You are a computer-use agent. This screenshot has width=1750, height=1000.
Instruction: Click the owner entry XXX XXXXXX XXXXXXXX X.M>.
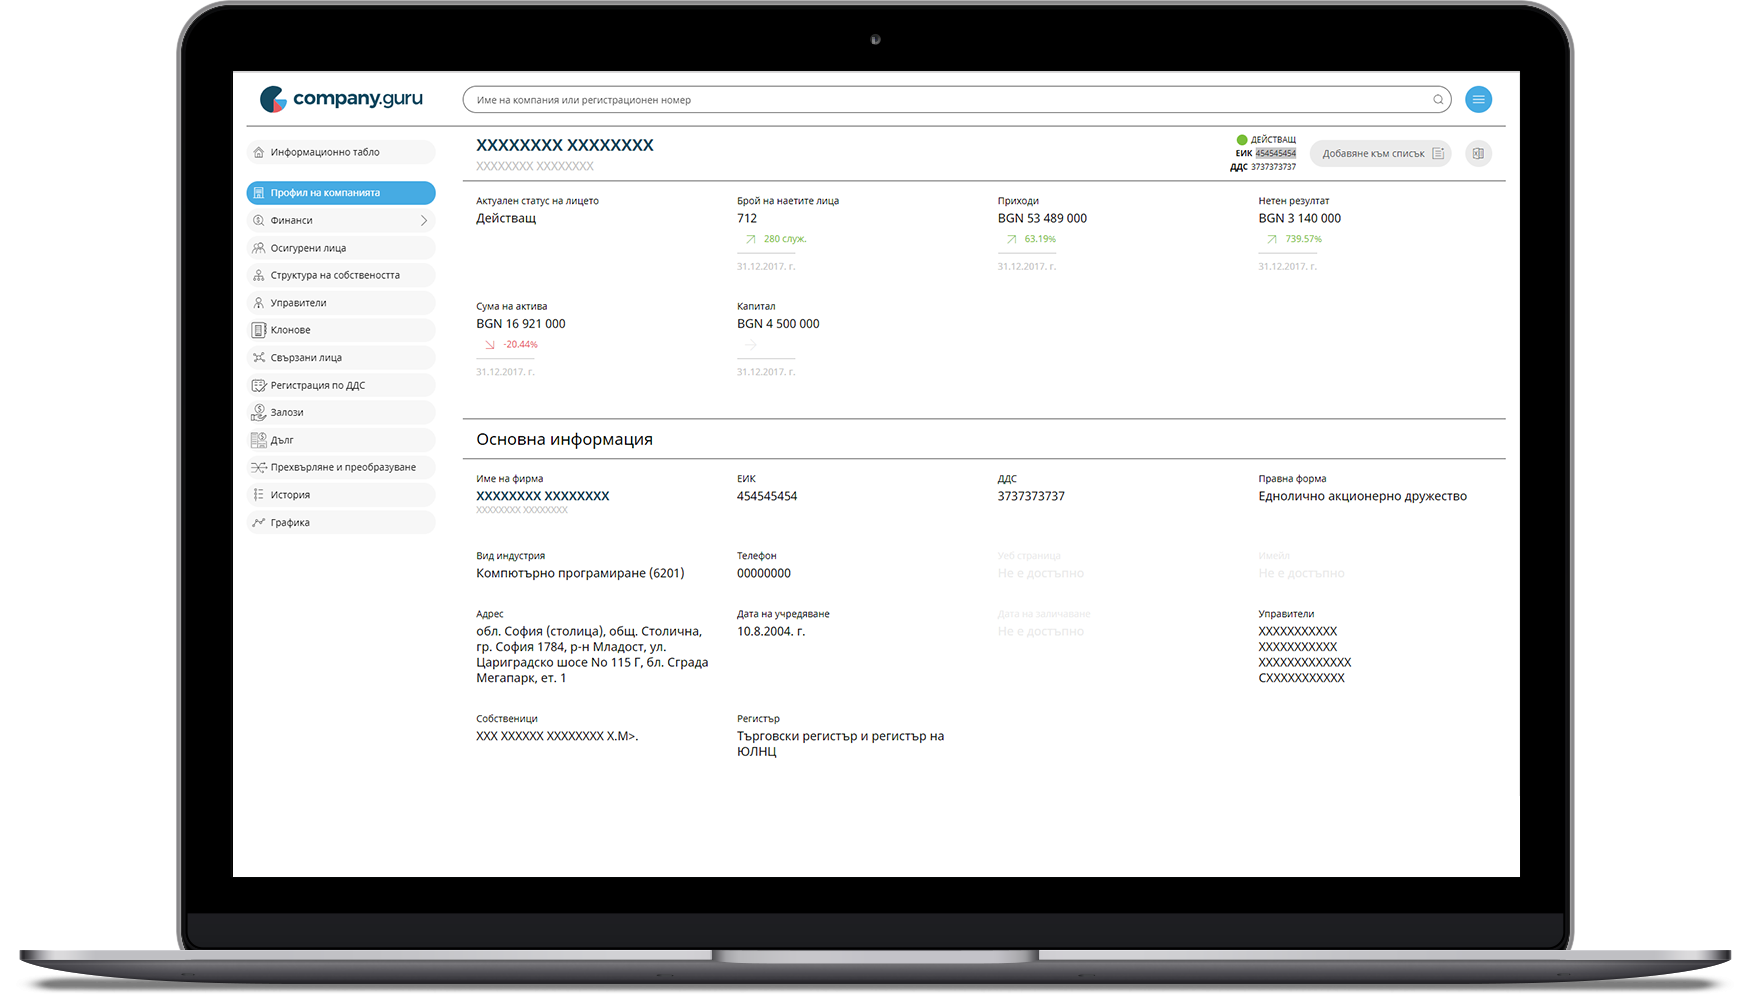pyautogui.click(x=557, y=736)
